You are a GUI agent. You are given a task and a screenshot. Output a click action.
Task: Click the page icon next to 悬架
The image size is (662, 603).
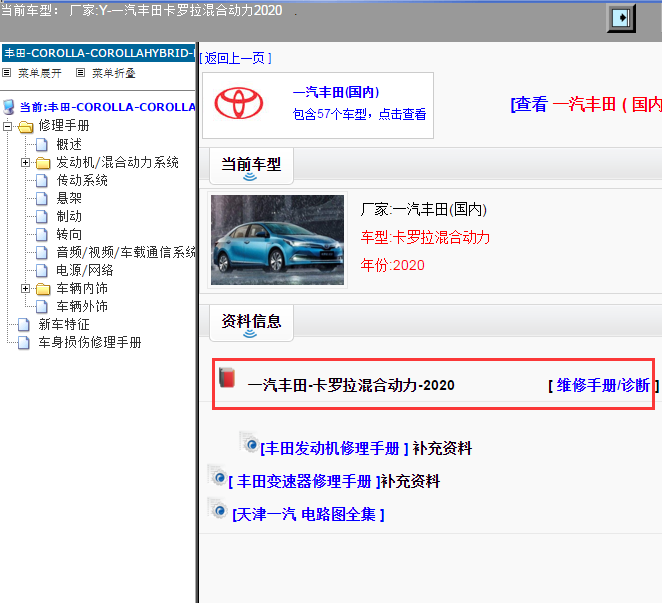tap(41, 199)
